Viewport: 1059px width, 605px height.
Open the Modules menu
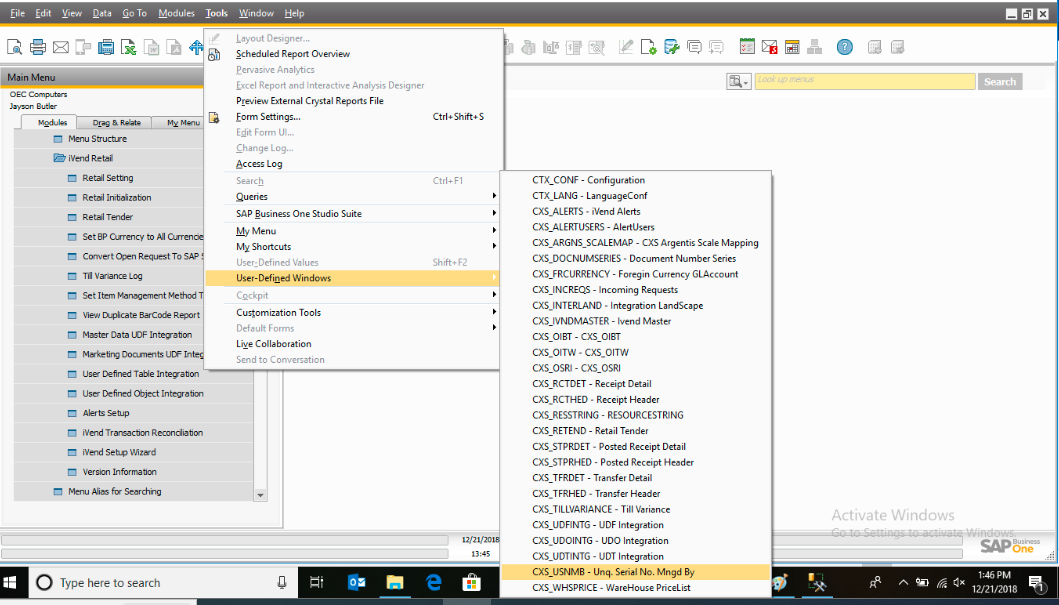click(176, 13)
